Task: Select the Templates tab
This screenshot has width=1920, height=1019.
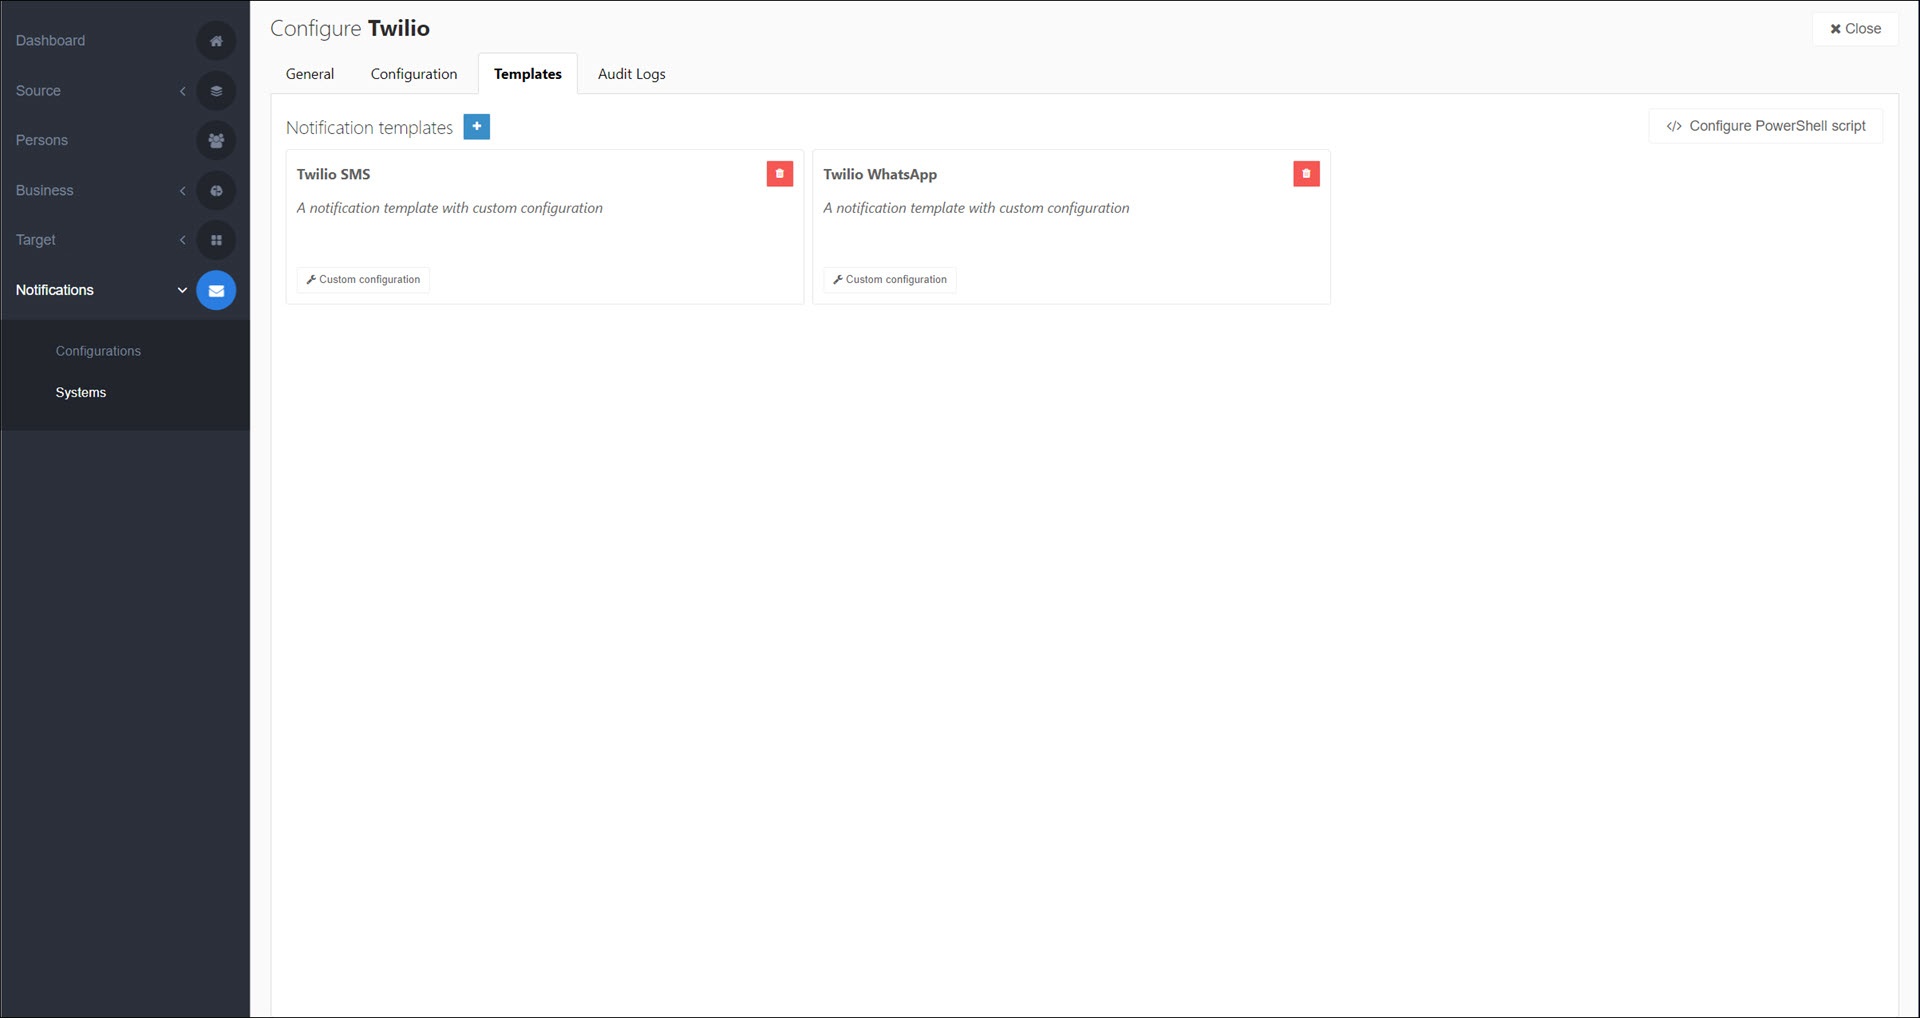Action: pos(528,74)
